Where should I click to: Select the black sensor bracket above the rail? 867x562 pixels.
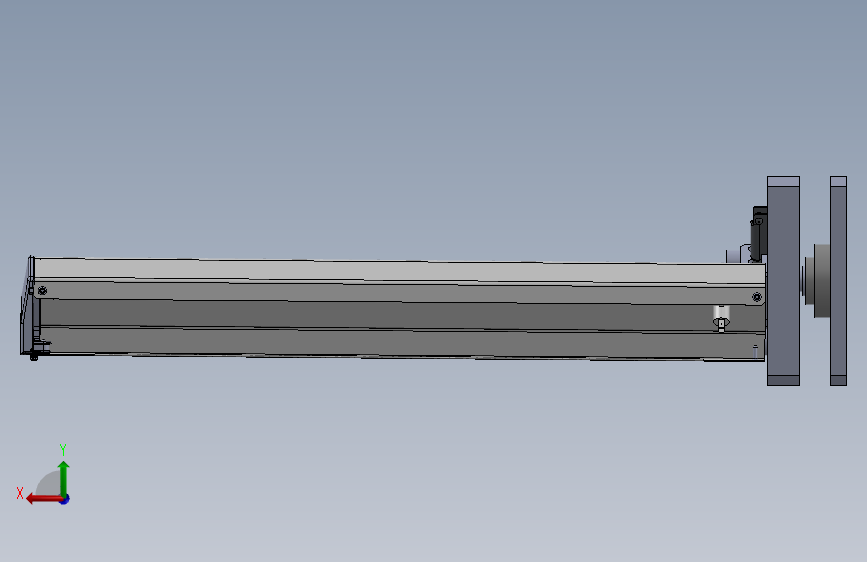tap(759, 231)
